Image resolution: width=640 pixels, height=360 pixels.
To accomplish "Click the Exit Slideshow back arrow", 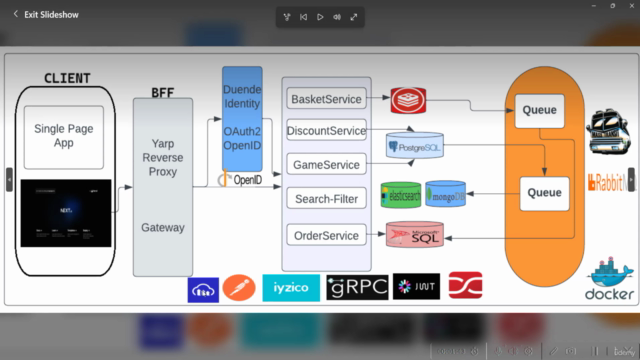I will [16, 14].
